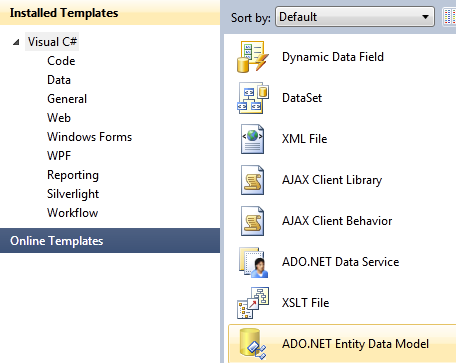Select the Web category
This screenshot has height=363, width=456.
[x=59, y=118]
